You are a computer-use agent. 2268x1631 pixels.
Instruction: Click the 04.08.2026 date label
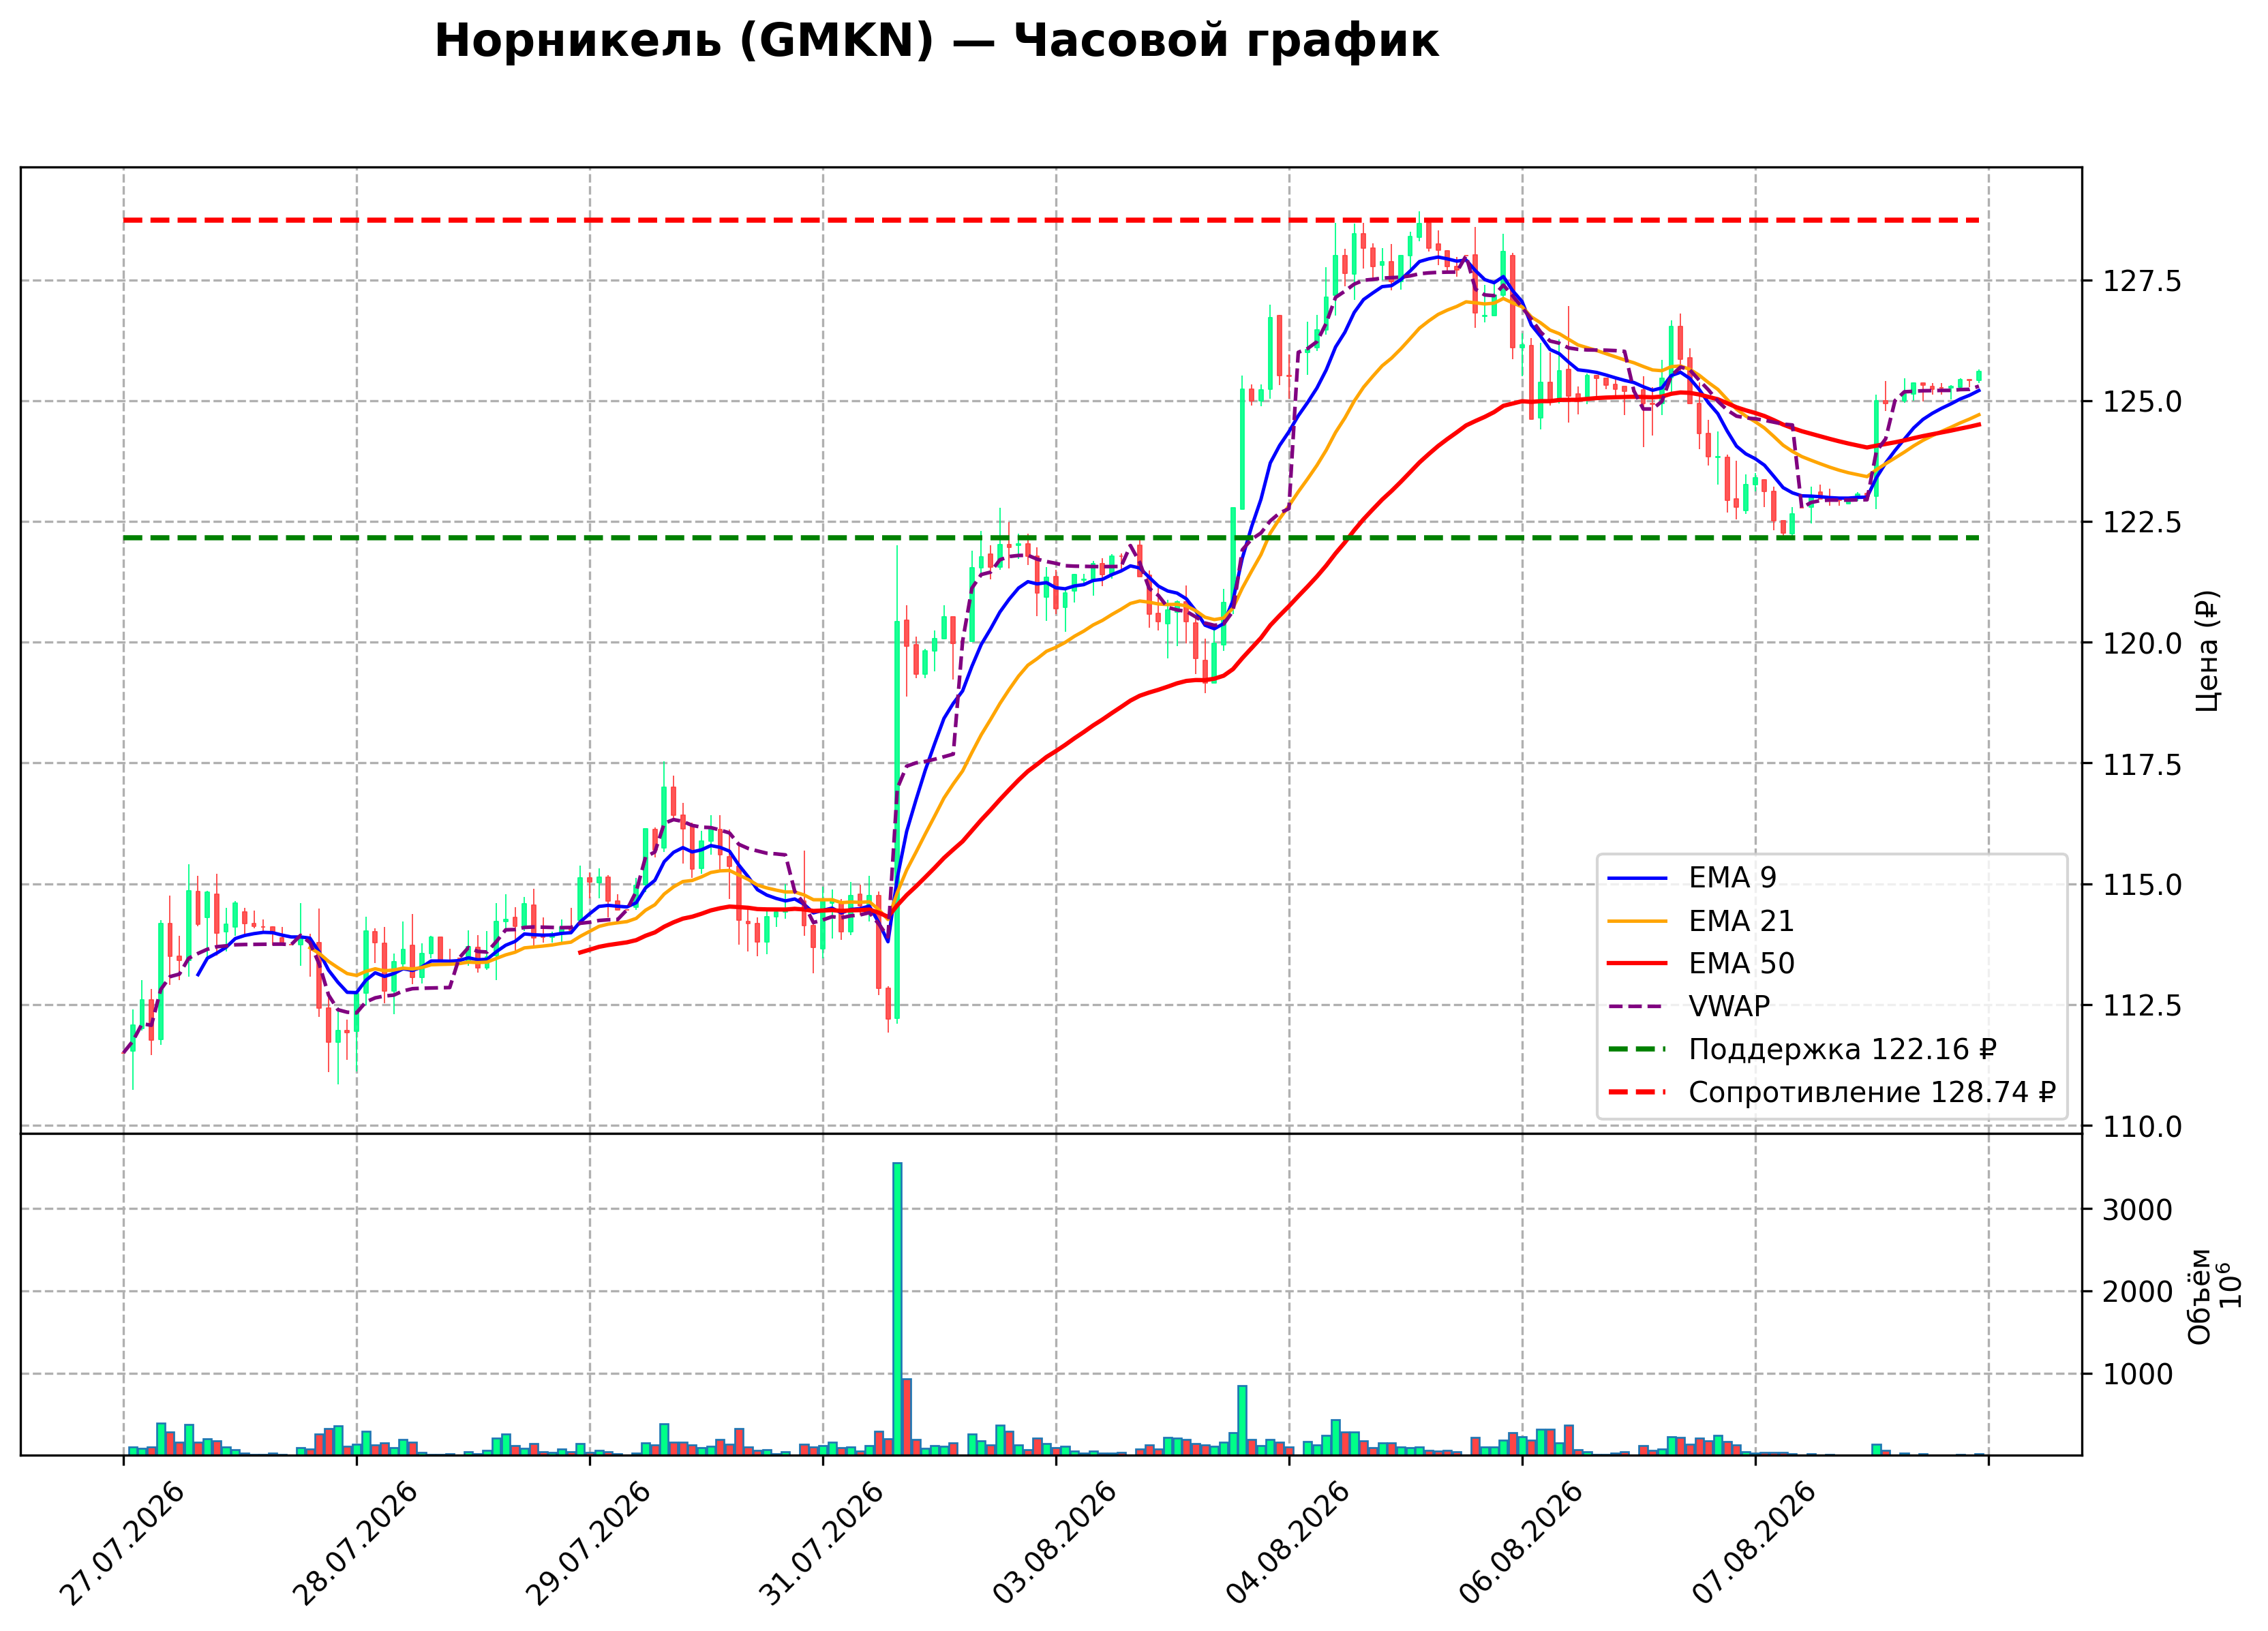1287,1544
